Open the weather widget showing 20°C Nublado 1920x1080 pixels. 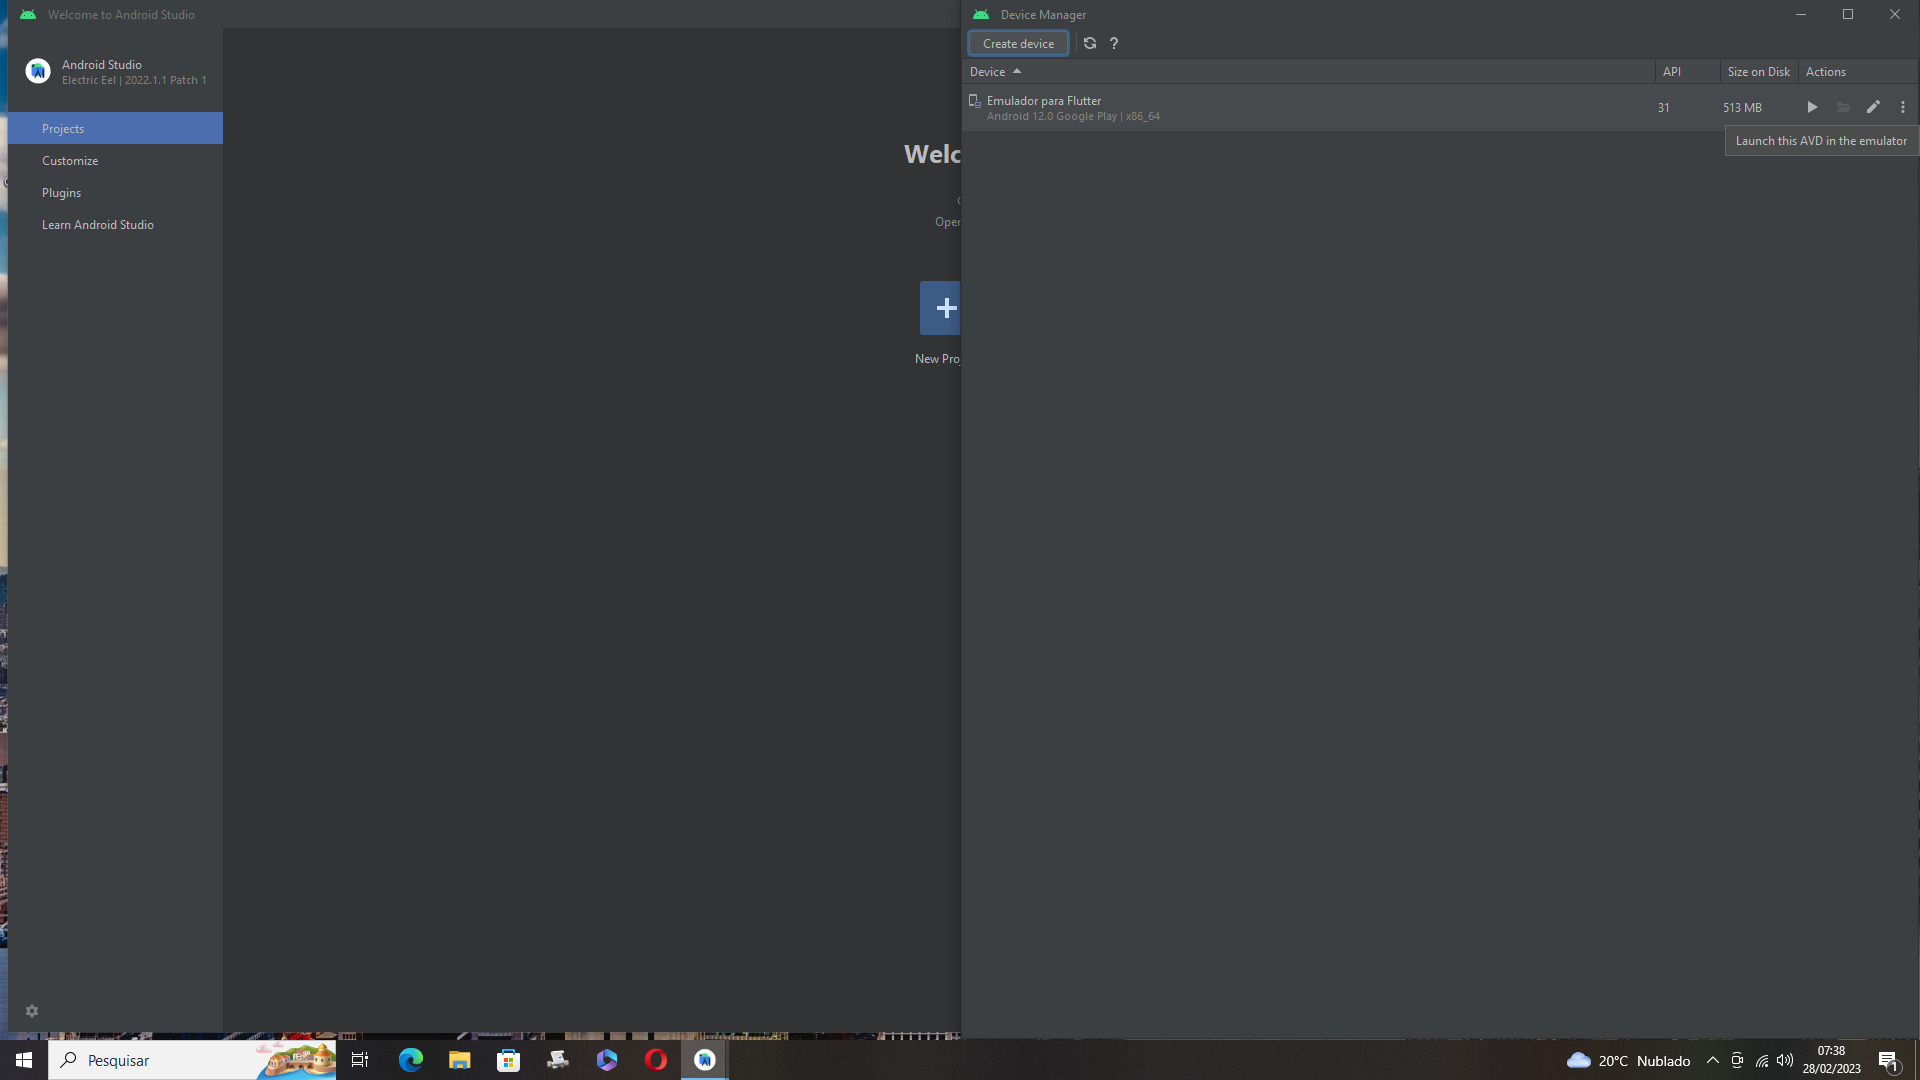click(x=1628, y=1060)
